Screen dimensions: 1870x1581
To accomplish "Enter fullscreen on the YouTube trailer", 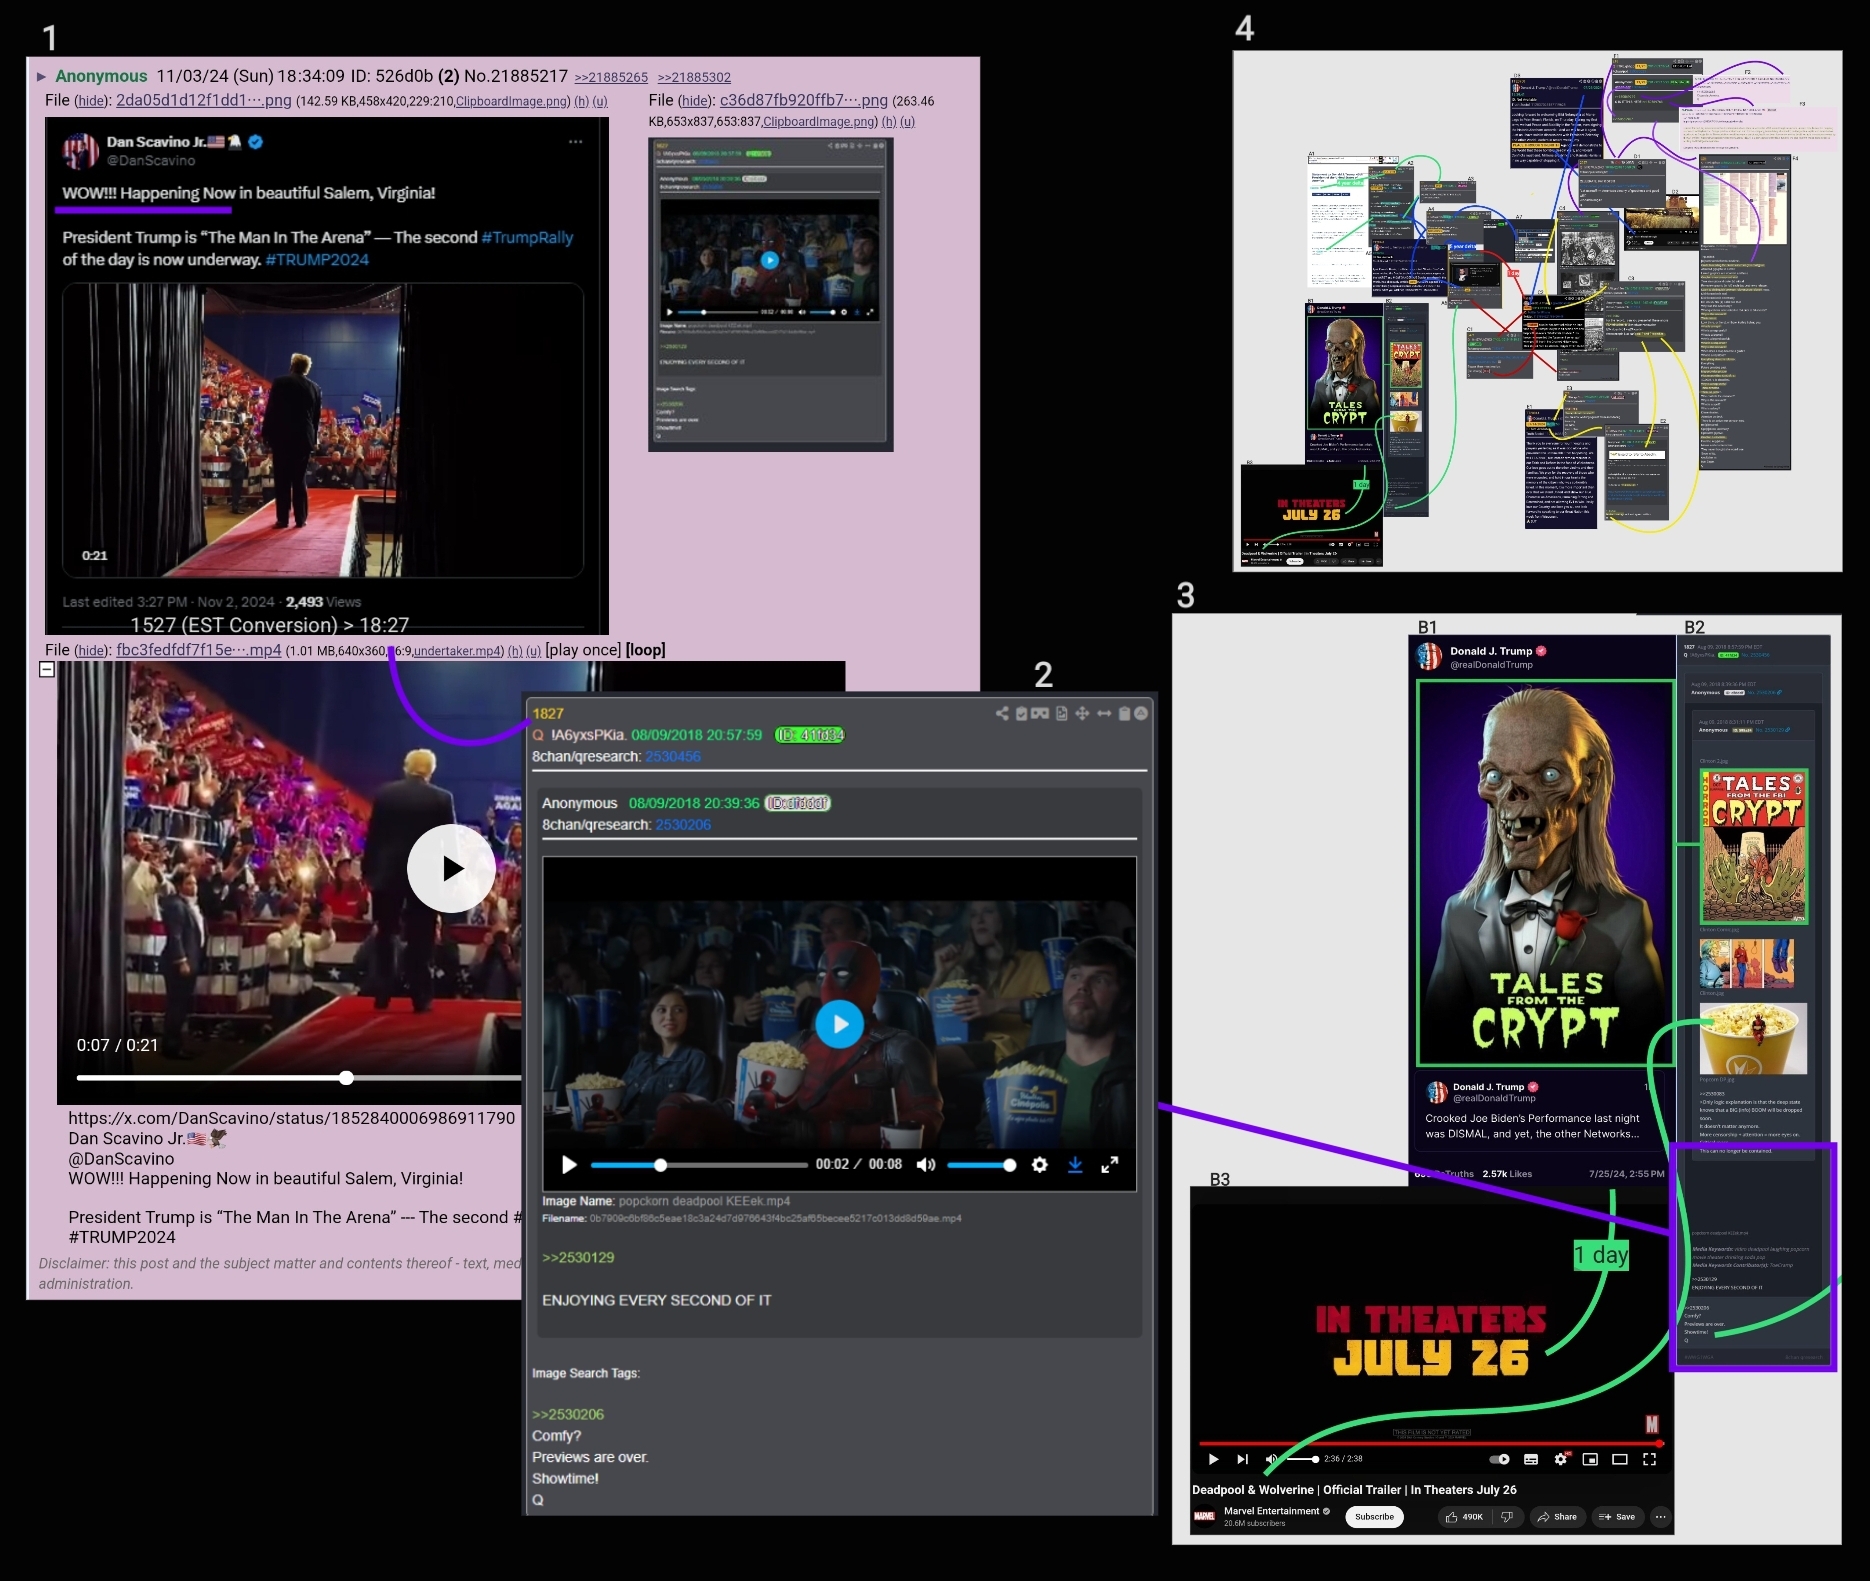I will 1649,1459.
